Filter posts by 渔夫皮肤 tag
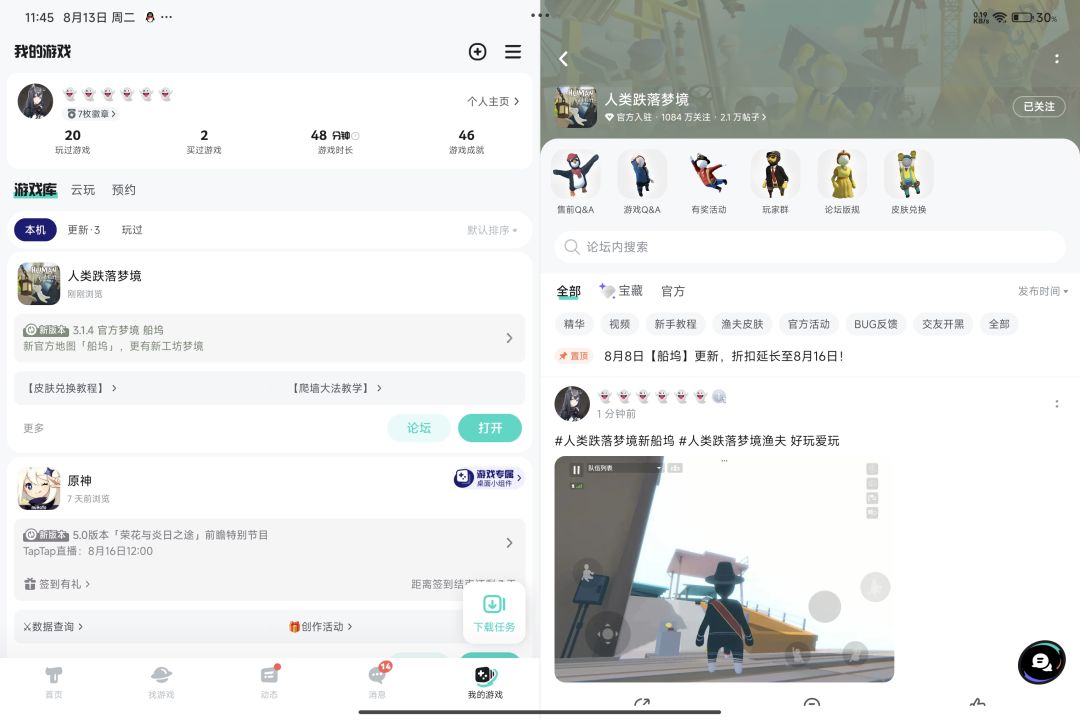 [742, 324]
